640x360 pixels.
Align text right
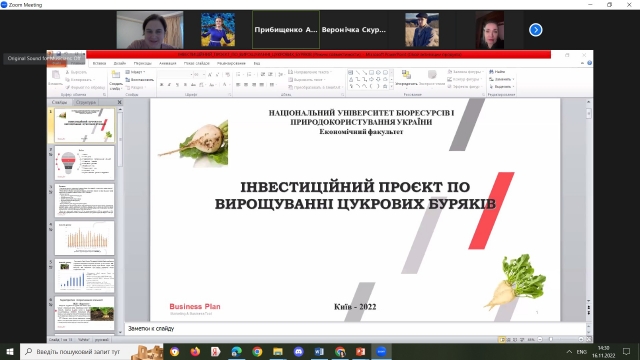[253, 84]
